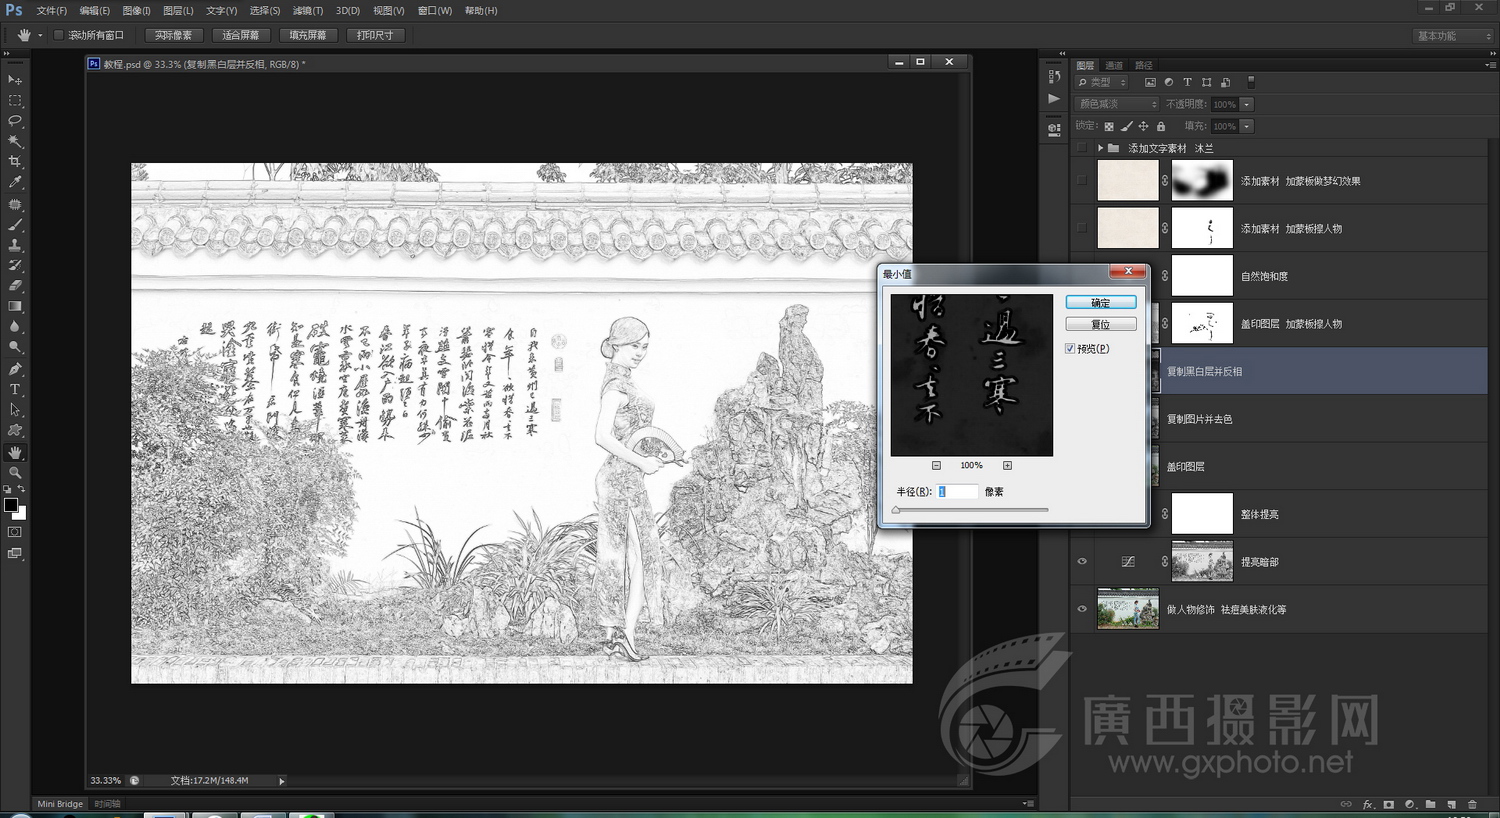The image size is (1500, 818).
Task: Open the 填充 fill dropdown arrow
Action: [x=1247, y=126]
